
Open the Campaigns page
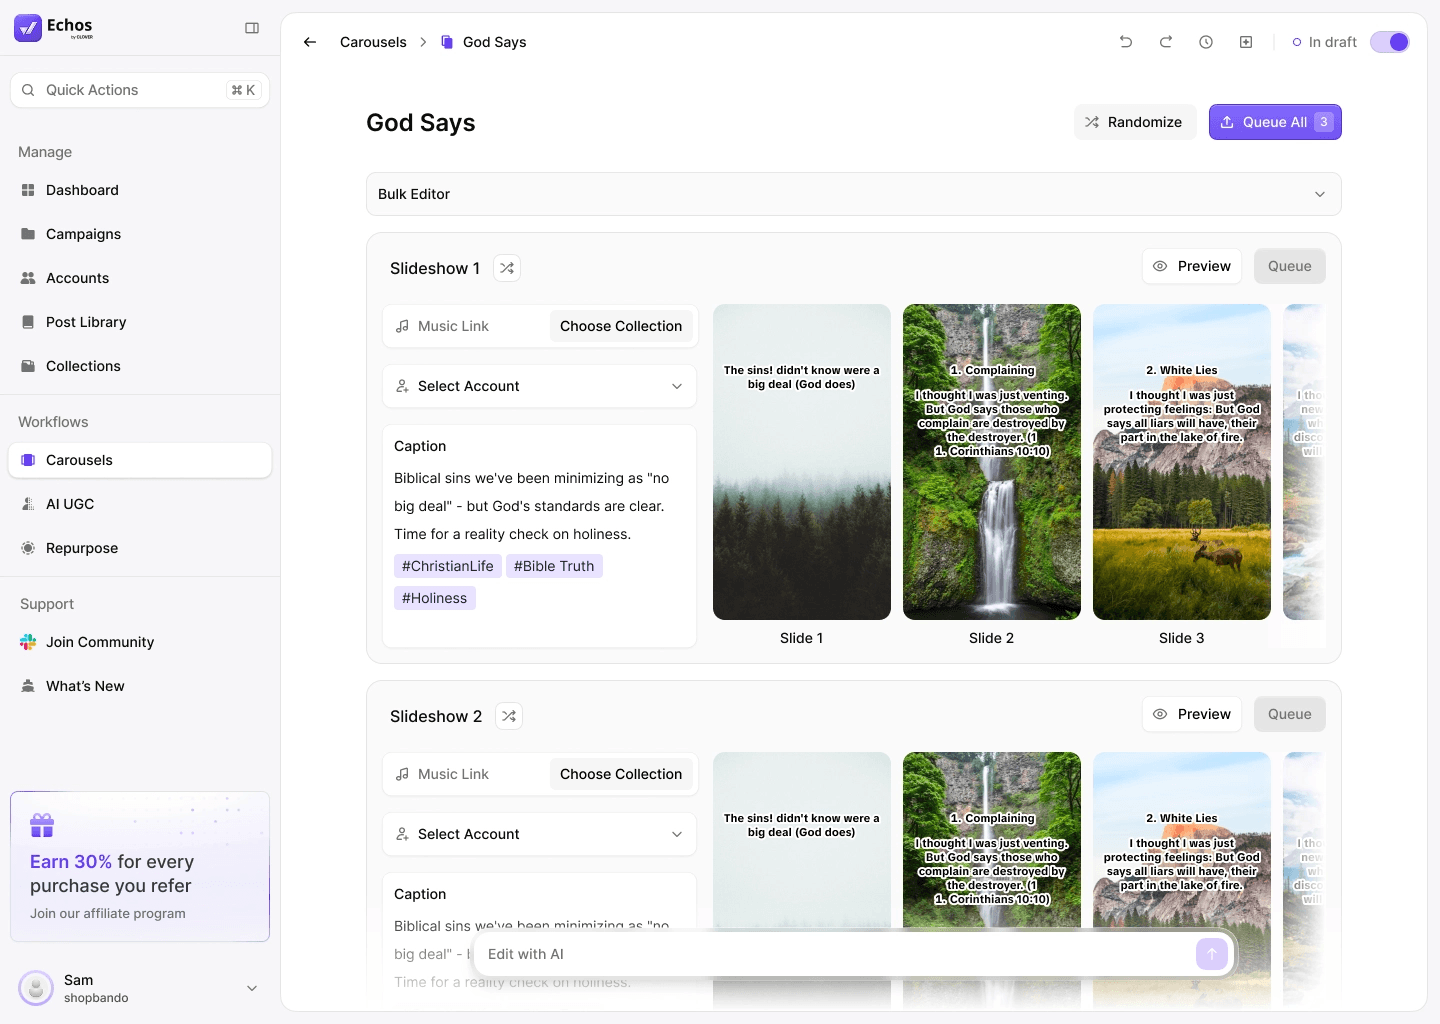point(140,234)
